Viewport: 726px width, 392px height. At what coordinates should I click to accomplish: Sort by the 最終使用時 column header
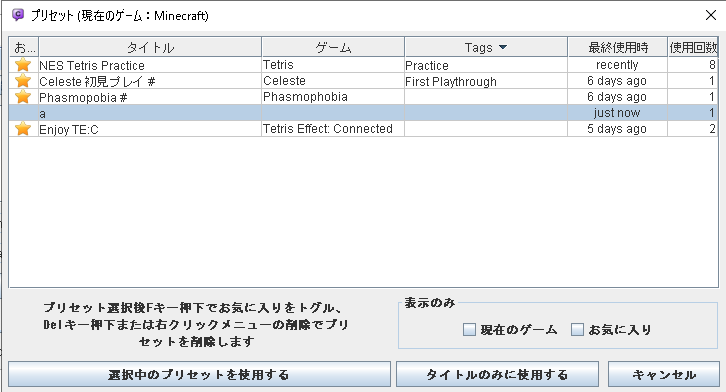point(617,47)
